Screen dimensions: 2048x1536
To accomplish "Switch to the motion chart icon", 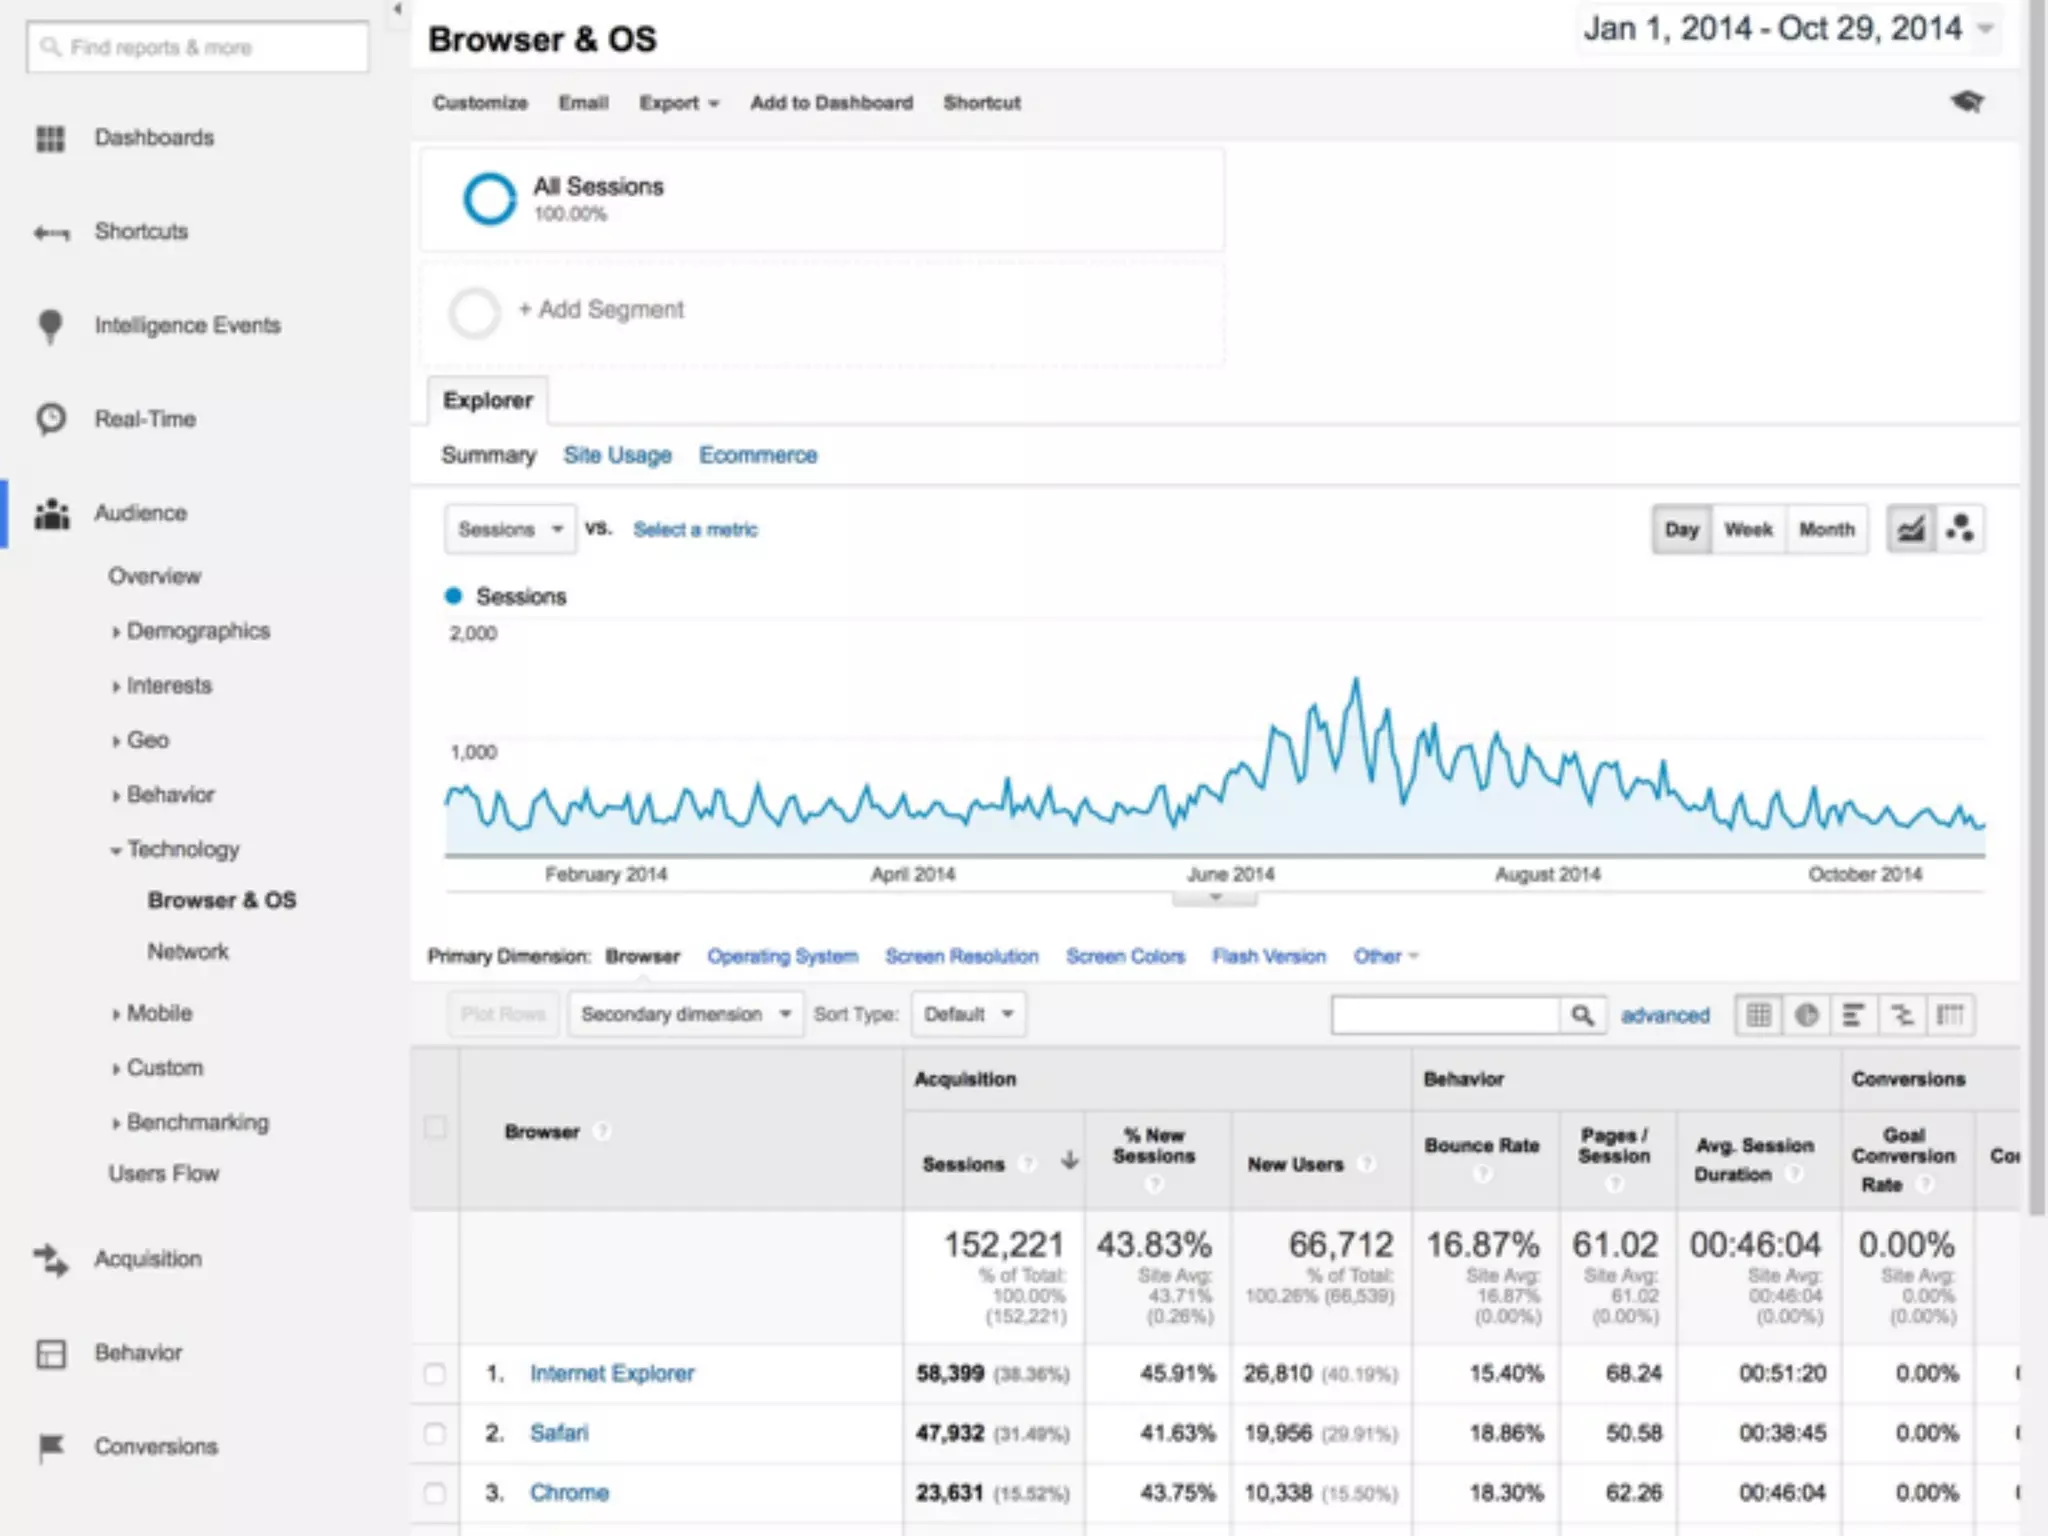I will [x=1960, y=529].
